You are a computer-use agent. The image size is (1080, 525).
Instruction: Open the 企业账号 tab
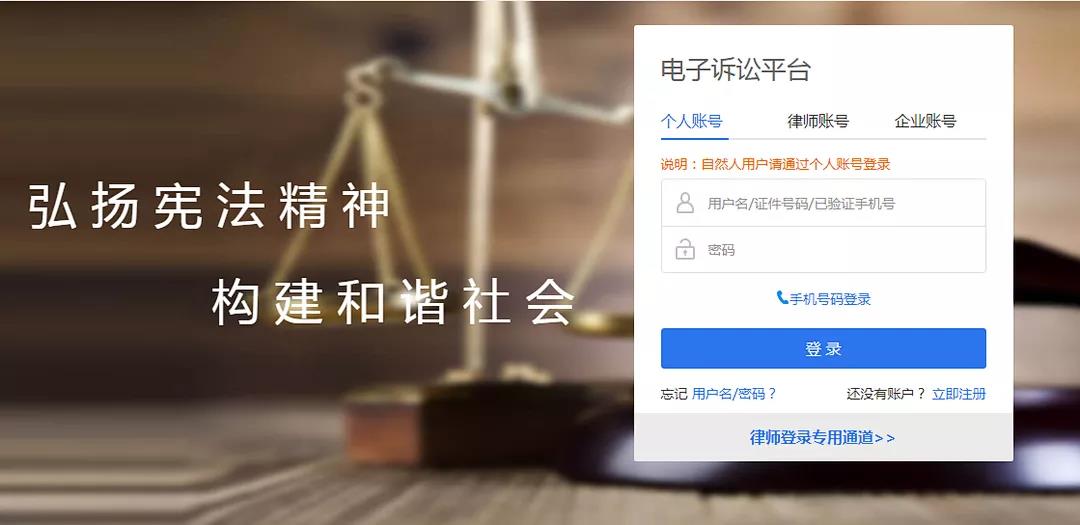point(925,122)
